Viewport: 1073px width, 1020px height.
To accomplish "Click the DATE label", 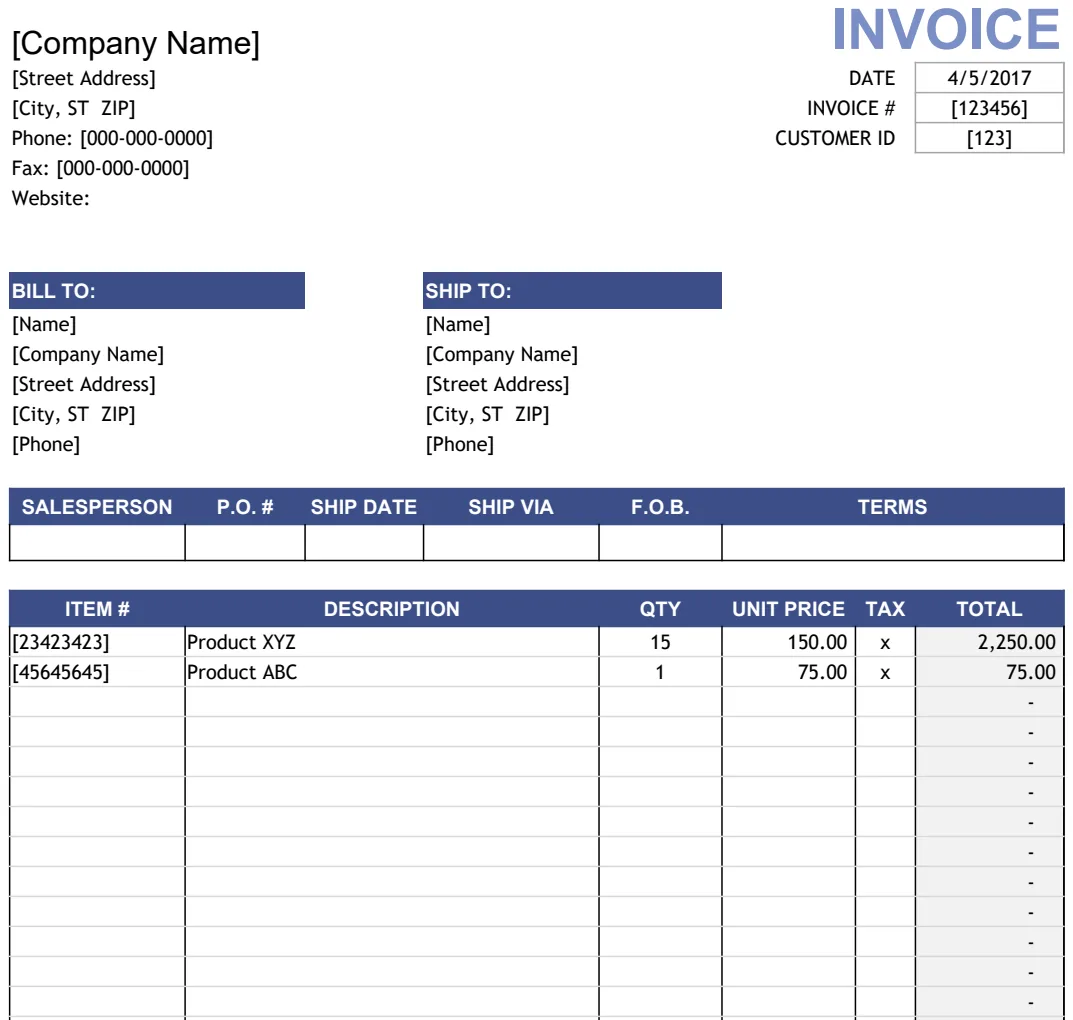I will (x=872, y=78).
